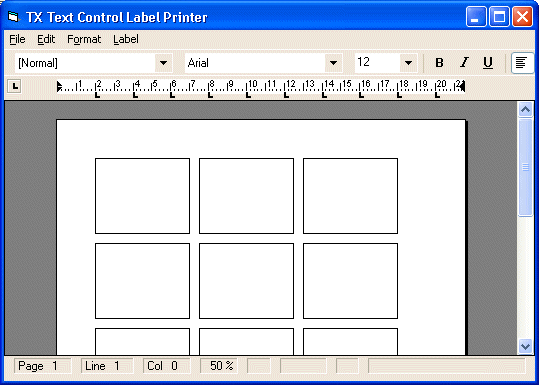Toggle italic formatting button
The height and width of the screenshot is (385, 539).
pyautogui.click(x=464, y=63)
